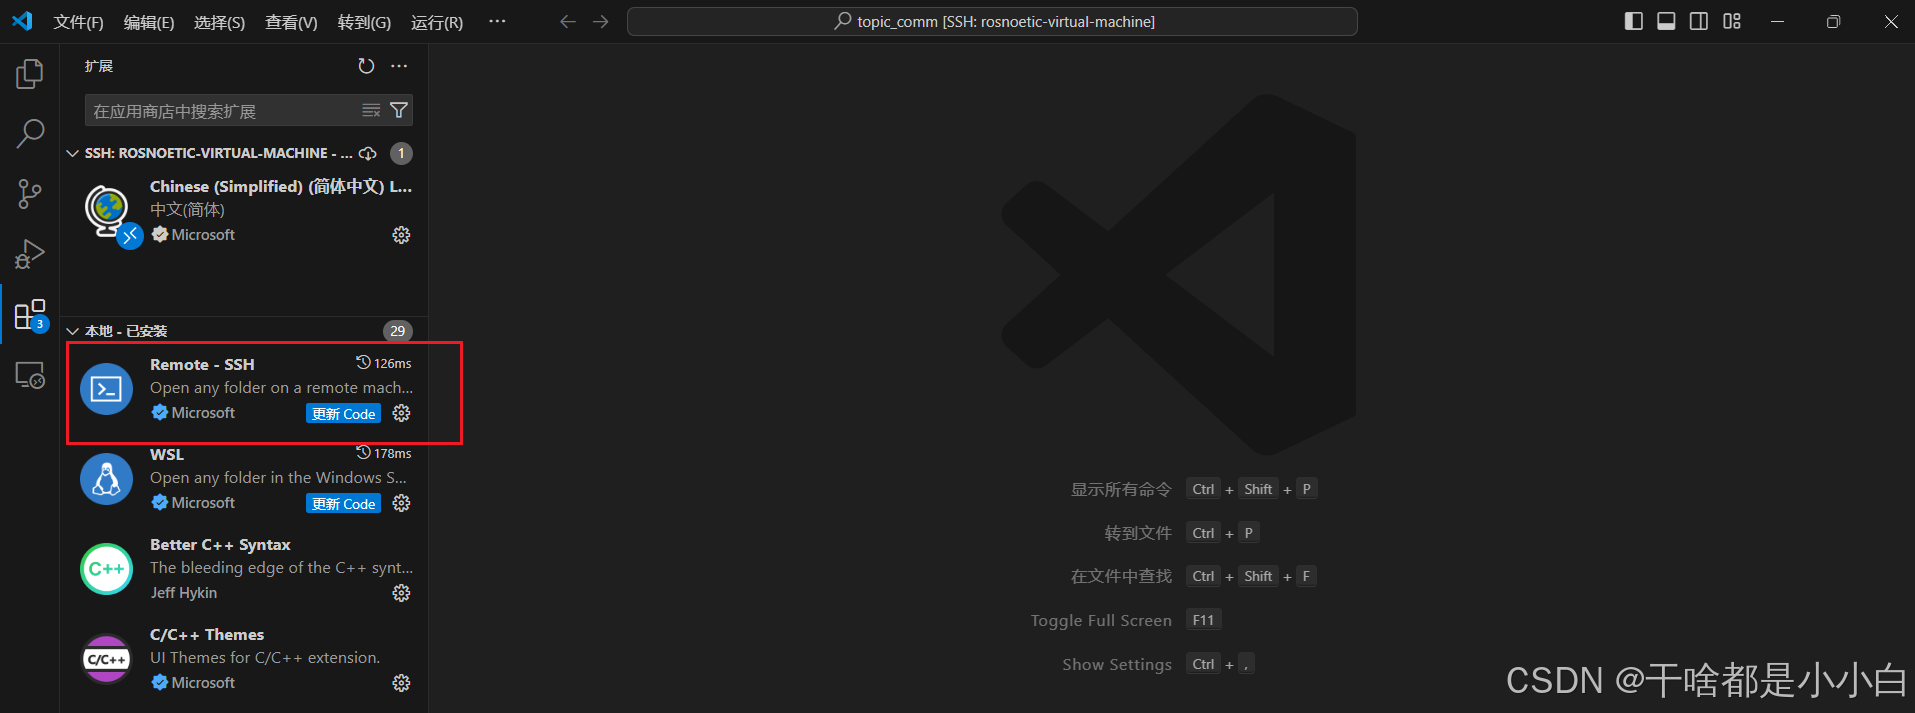This screenshot has width=1915, height=713.
Task: Toggle the secondary side bar layout button
Action: click(1699, 21)
